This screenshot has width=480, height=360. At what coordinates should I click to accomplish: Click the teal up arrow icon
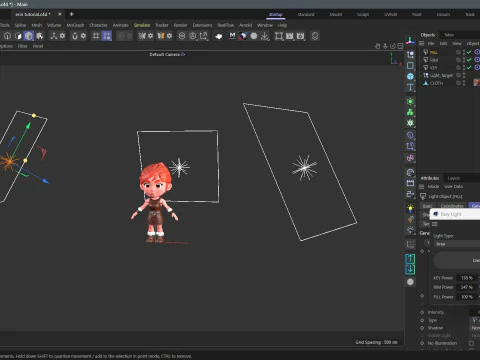click(x=410, y=258)
